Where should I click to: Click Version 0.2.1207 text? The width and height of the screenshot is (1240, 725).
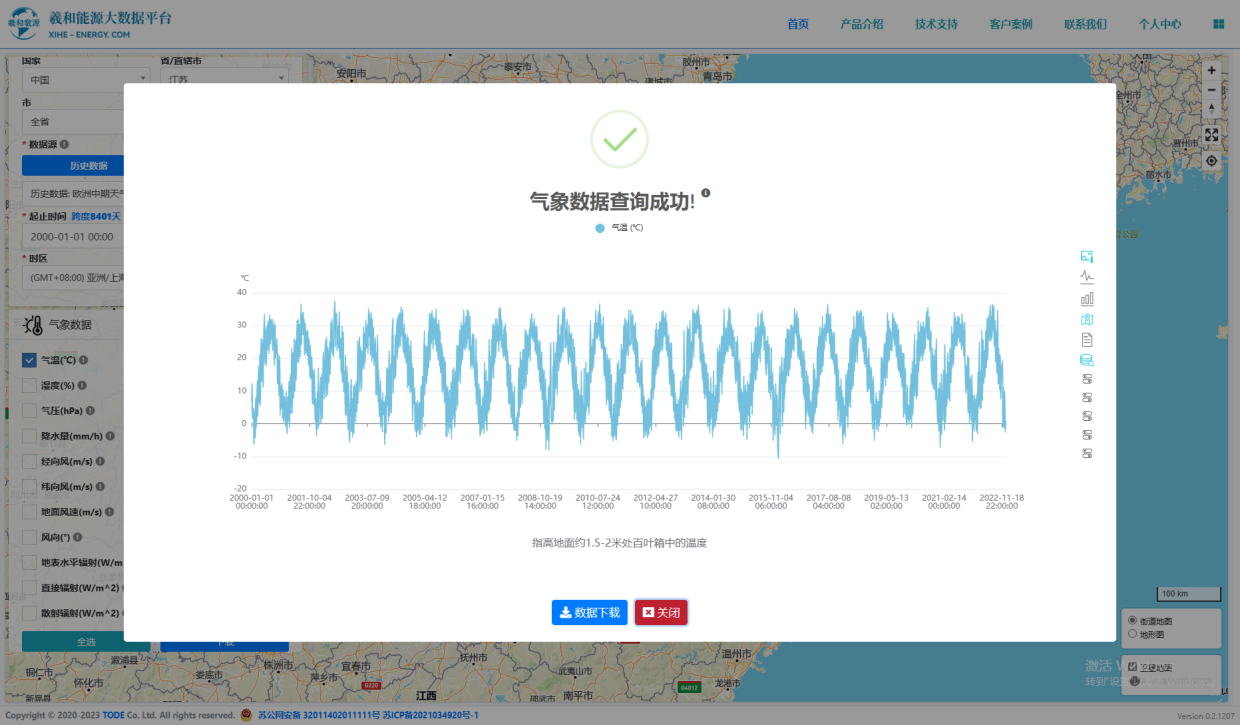click(1205, 716)
